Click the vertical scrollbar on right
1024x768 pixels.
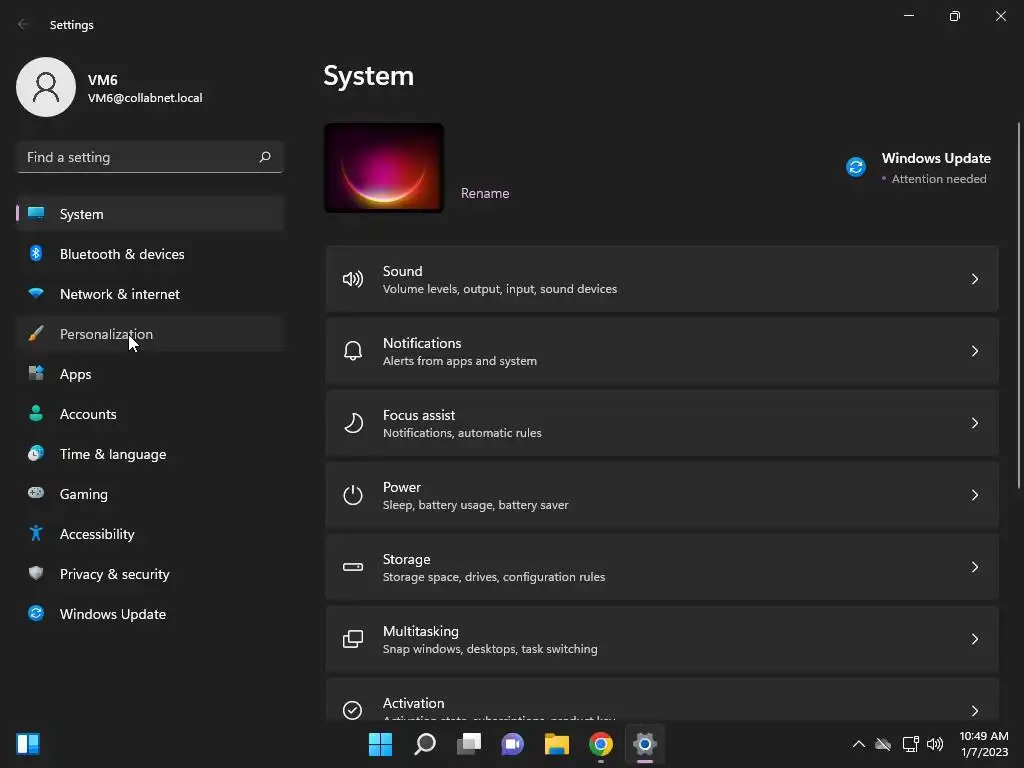(x=1019, y=305)
